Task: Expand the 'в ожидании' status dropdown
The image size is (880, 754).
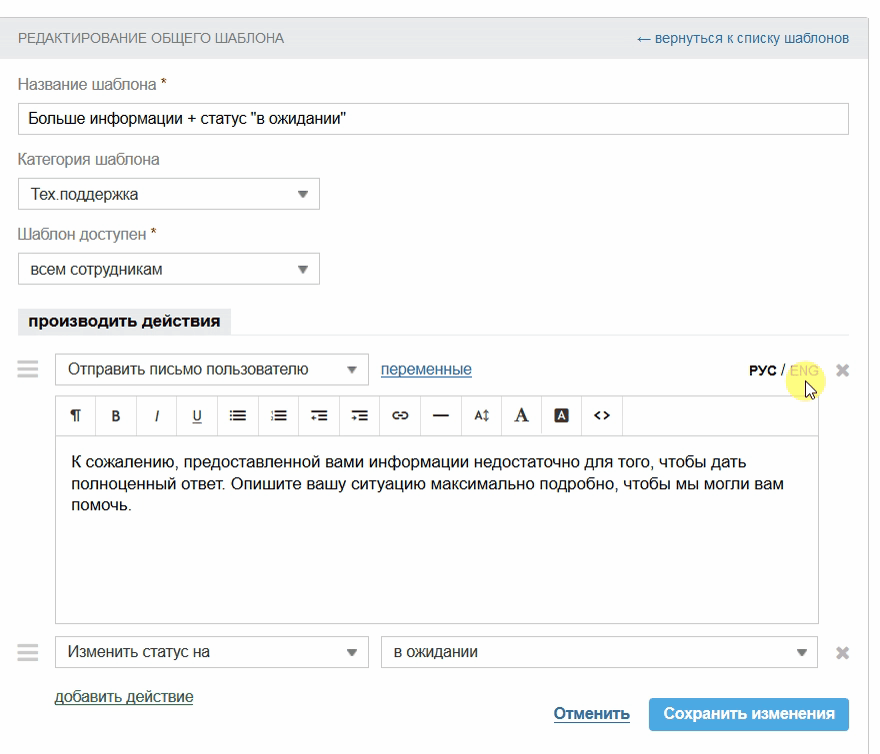Action: (x=599, y=652)
